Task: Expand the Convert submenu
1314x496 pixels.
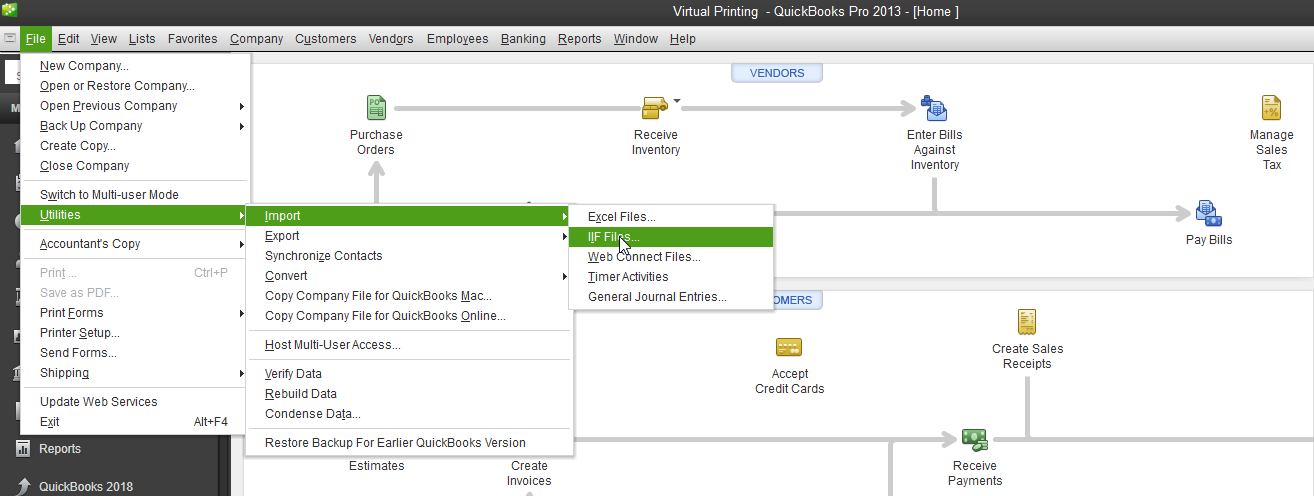Action: coord(565,276)
